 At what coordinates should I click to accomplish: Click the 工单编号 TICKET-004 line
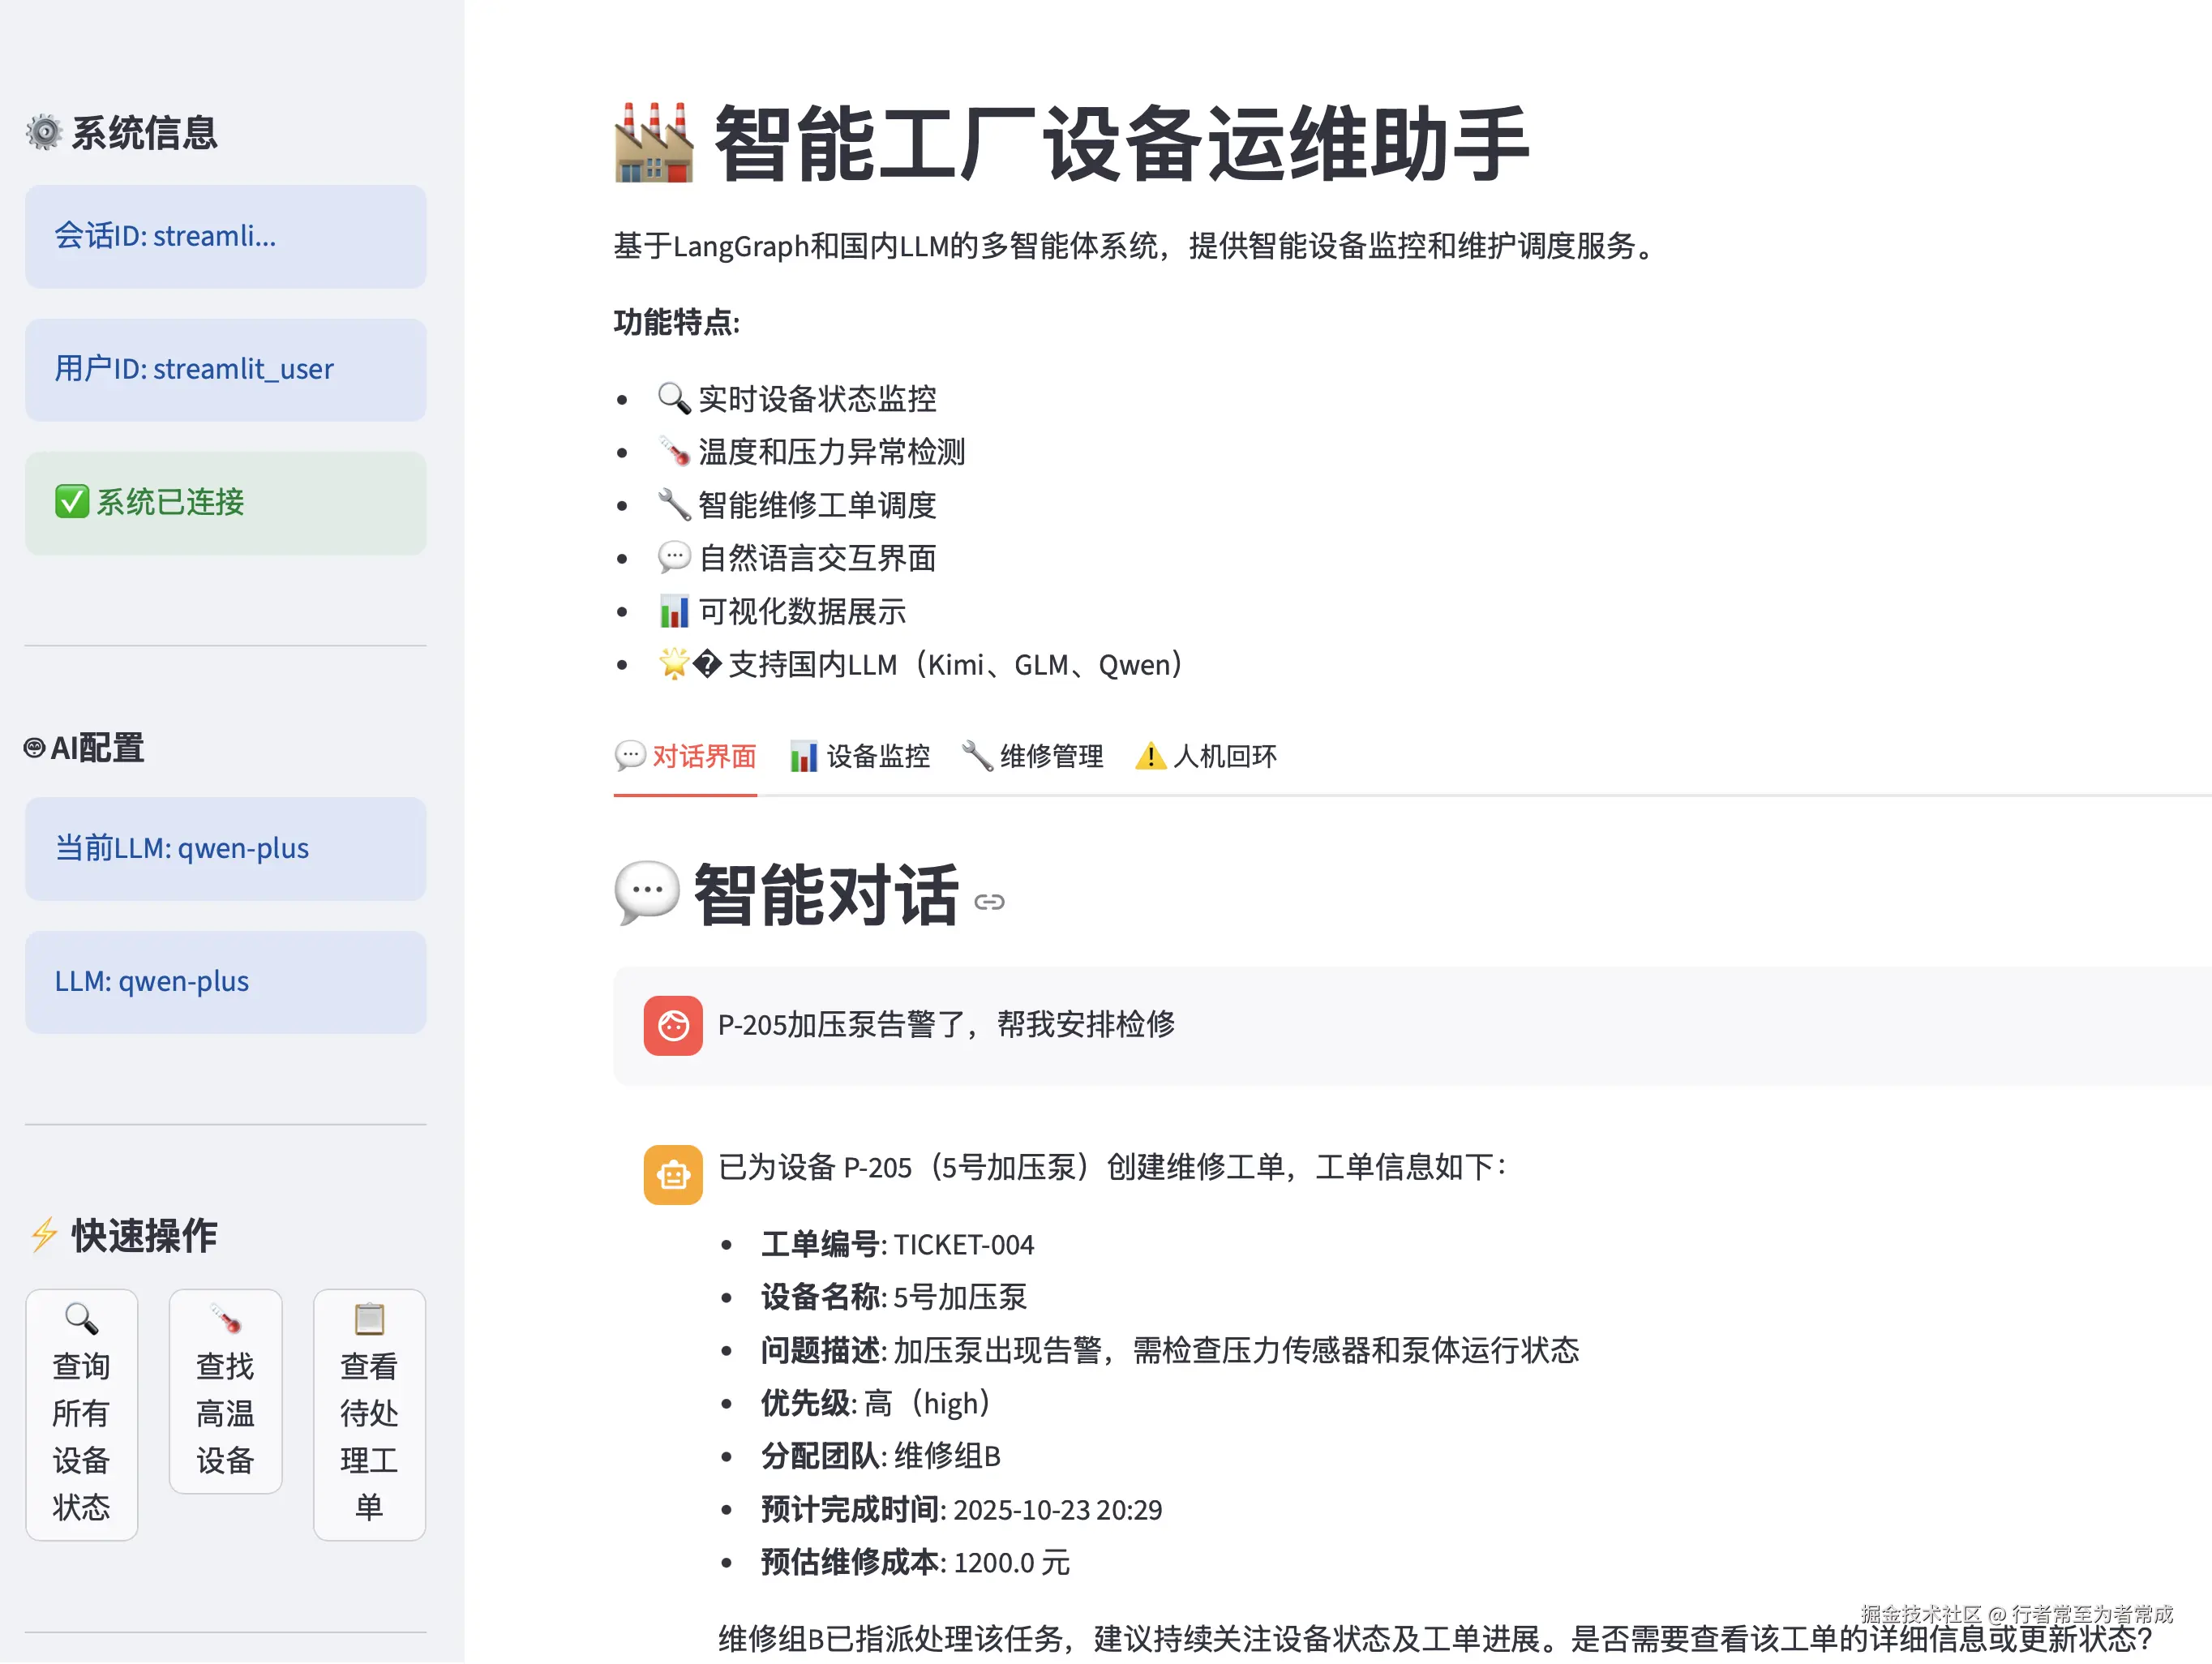point(897,1245)
